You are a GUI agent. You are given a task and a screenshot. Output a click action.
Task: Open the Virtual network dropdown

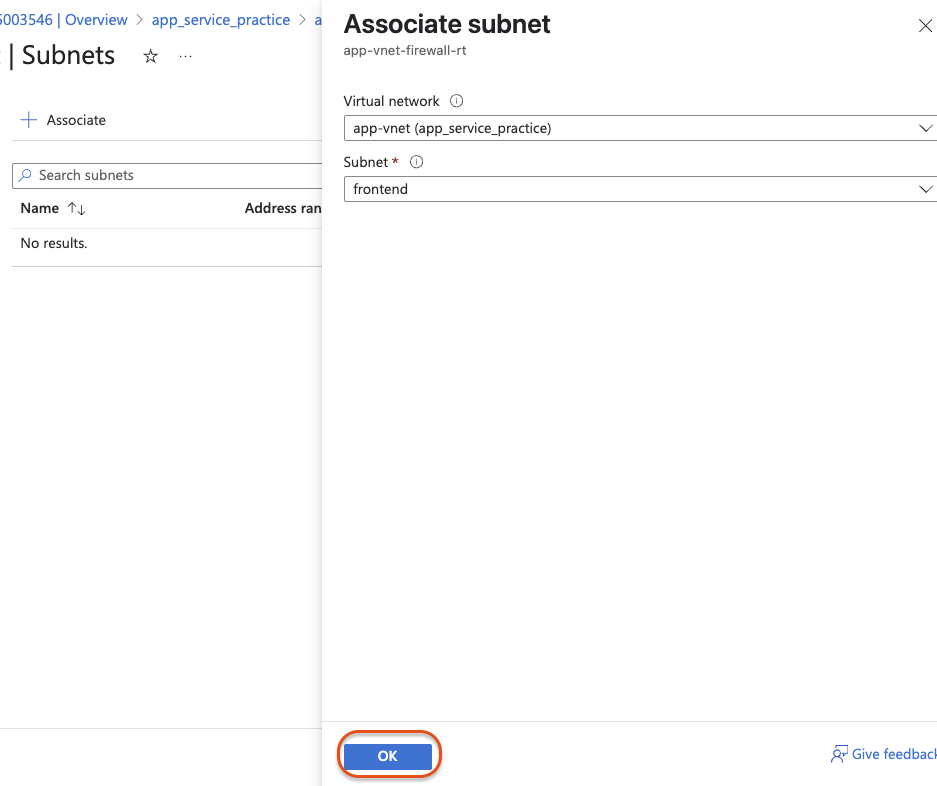[640, 128]
